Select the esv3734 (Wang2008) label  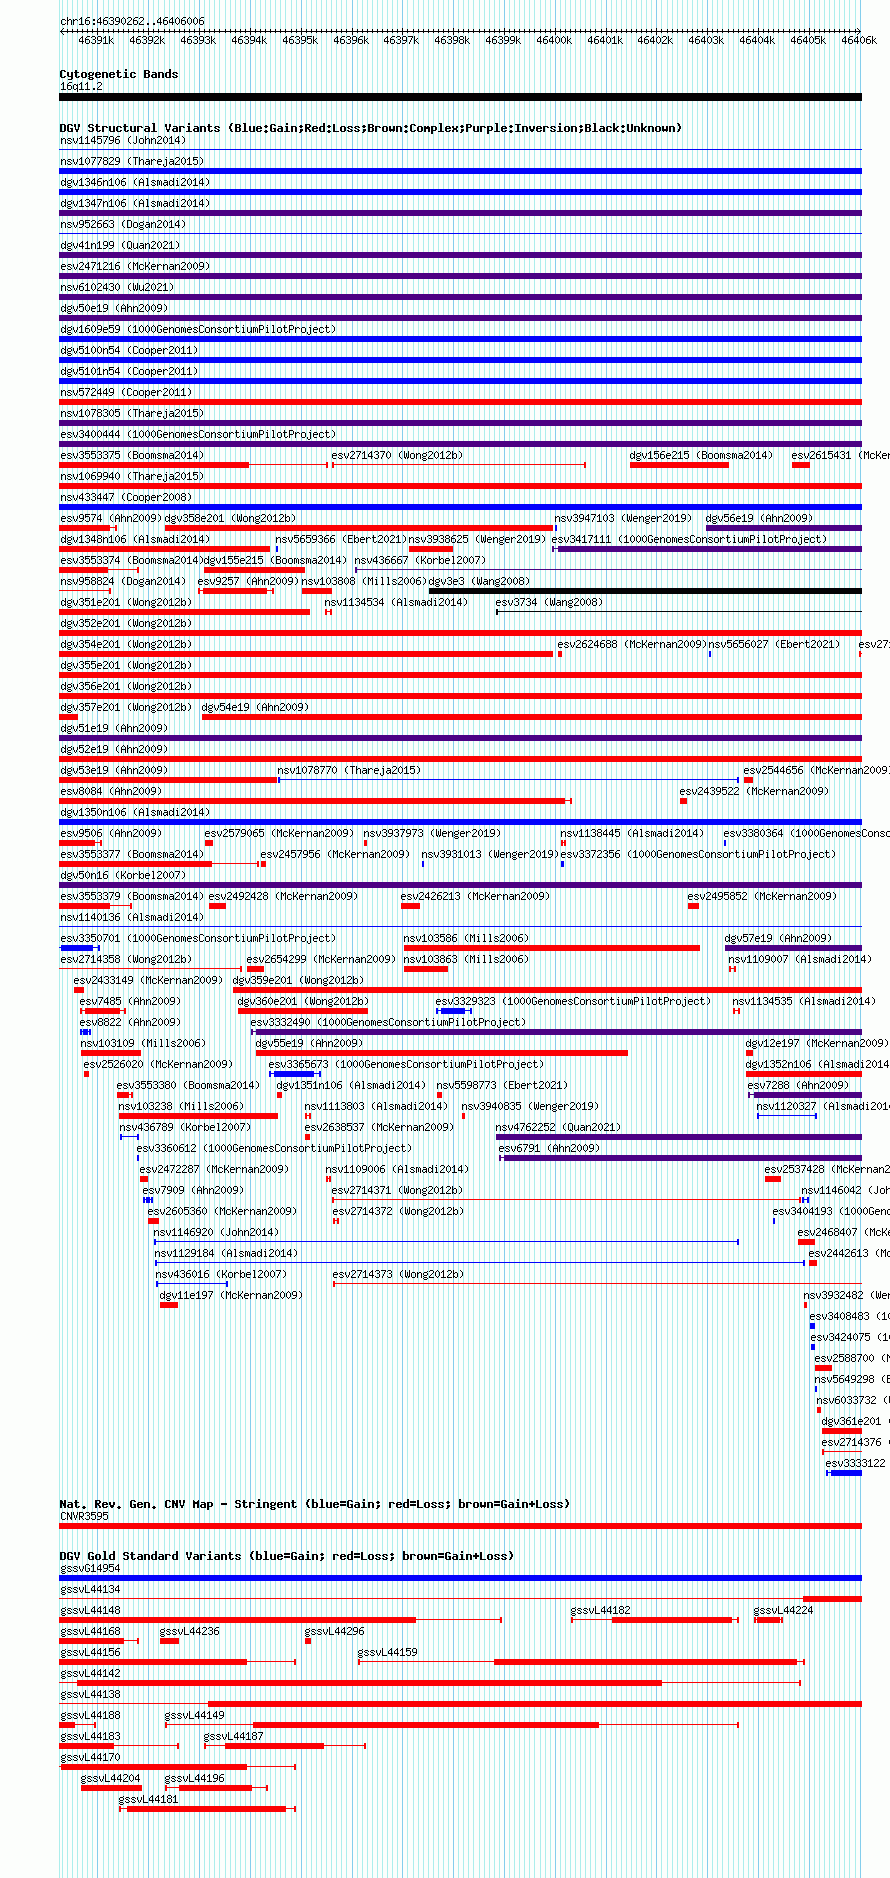click(549, 602)
